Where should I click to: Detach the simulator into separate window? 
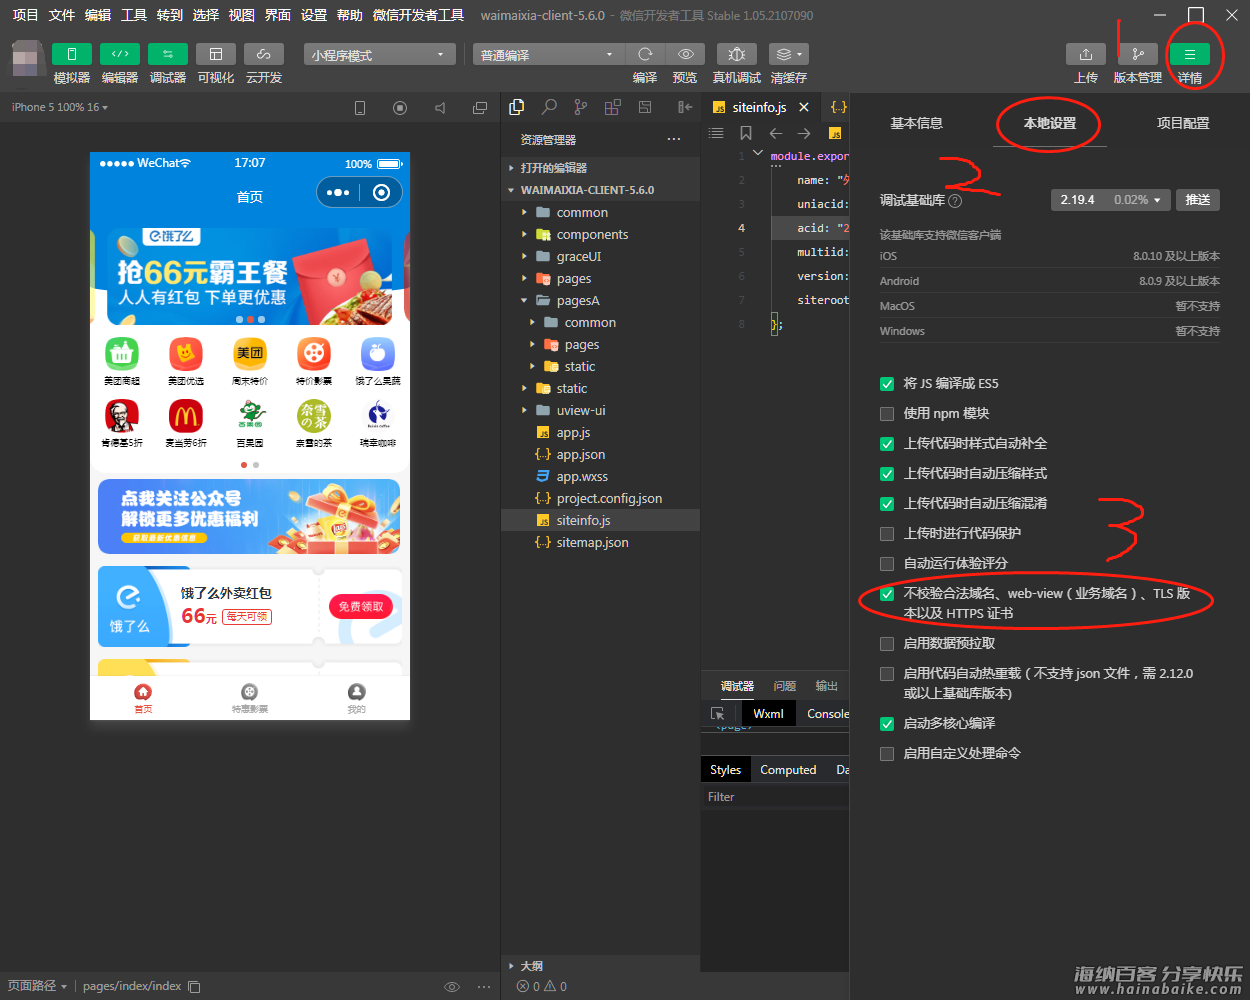(480, 107)
